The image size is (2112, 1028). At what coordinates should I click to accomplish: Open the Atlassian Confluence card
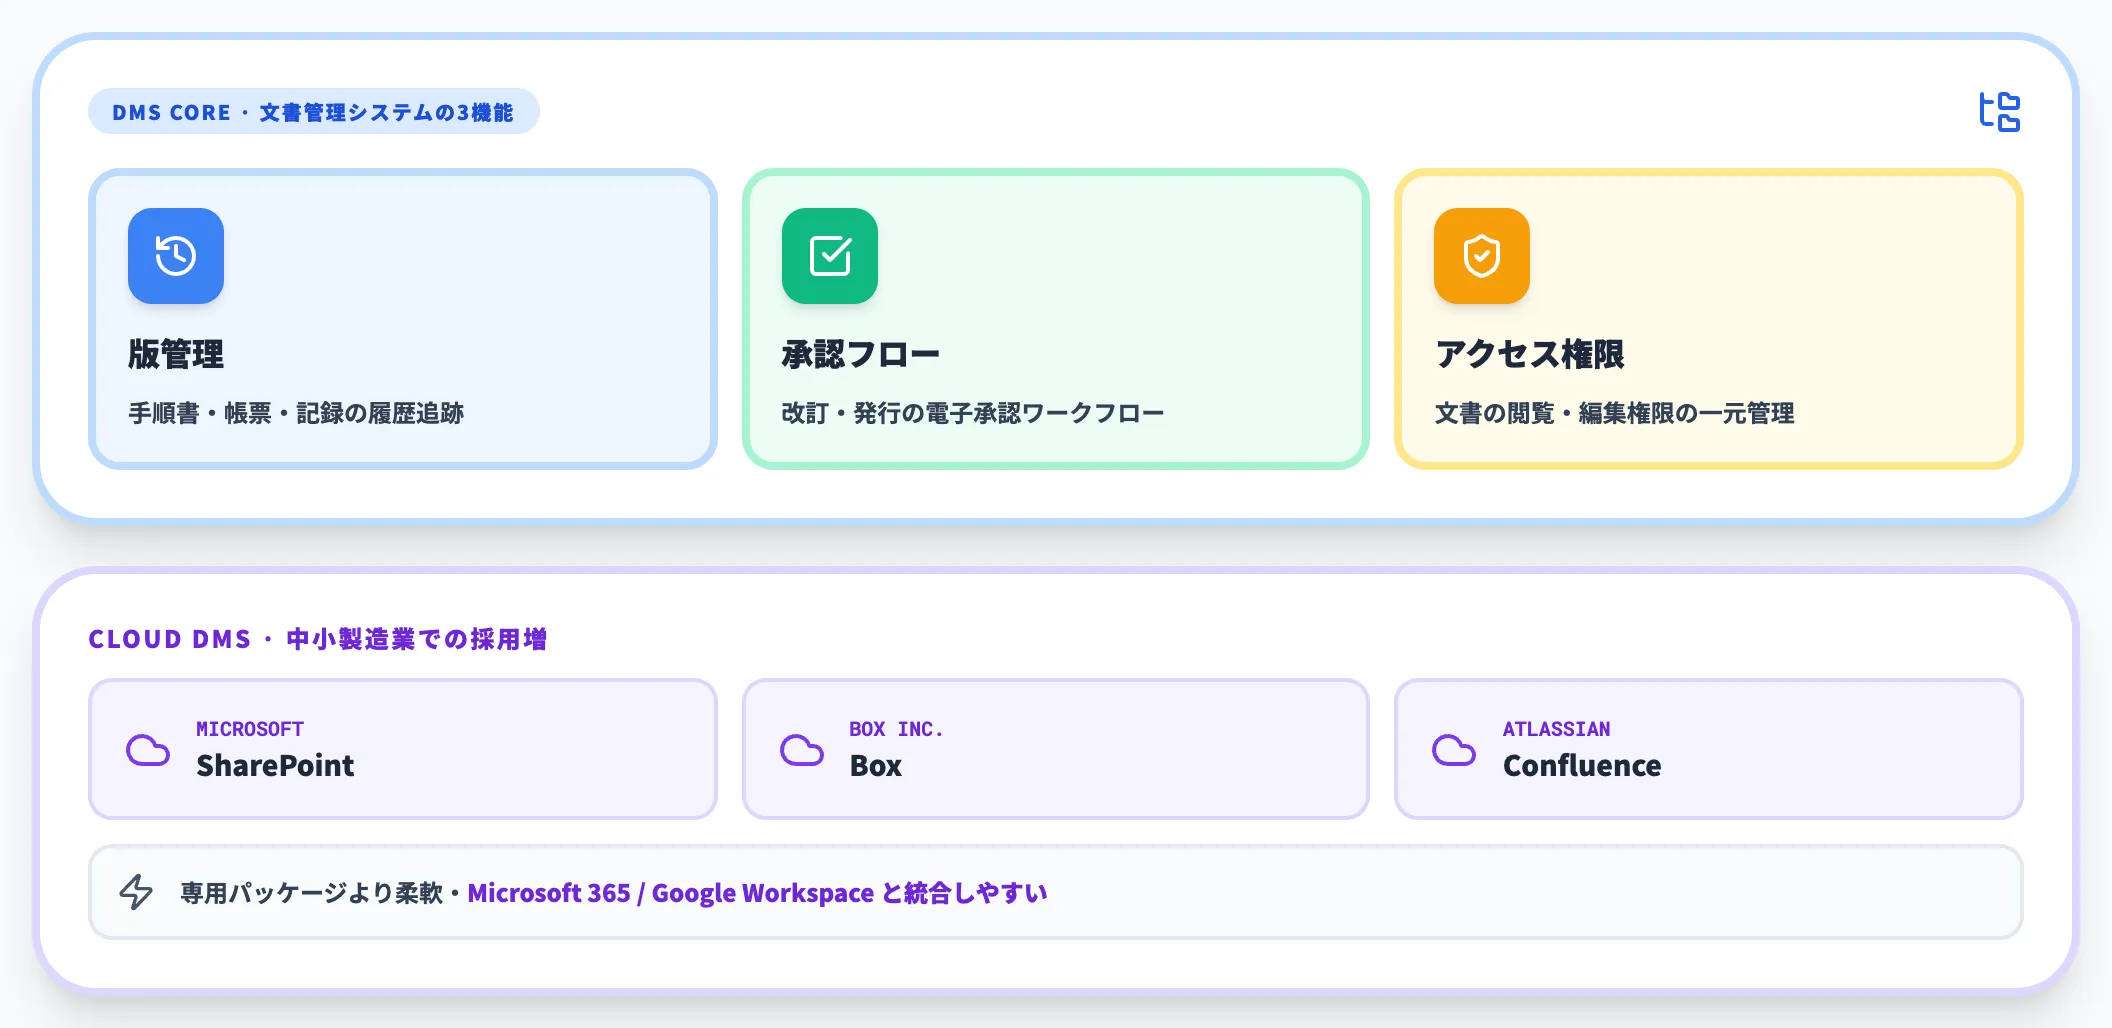(x=1709, y=749)
